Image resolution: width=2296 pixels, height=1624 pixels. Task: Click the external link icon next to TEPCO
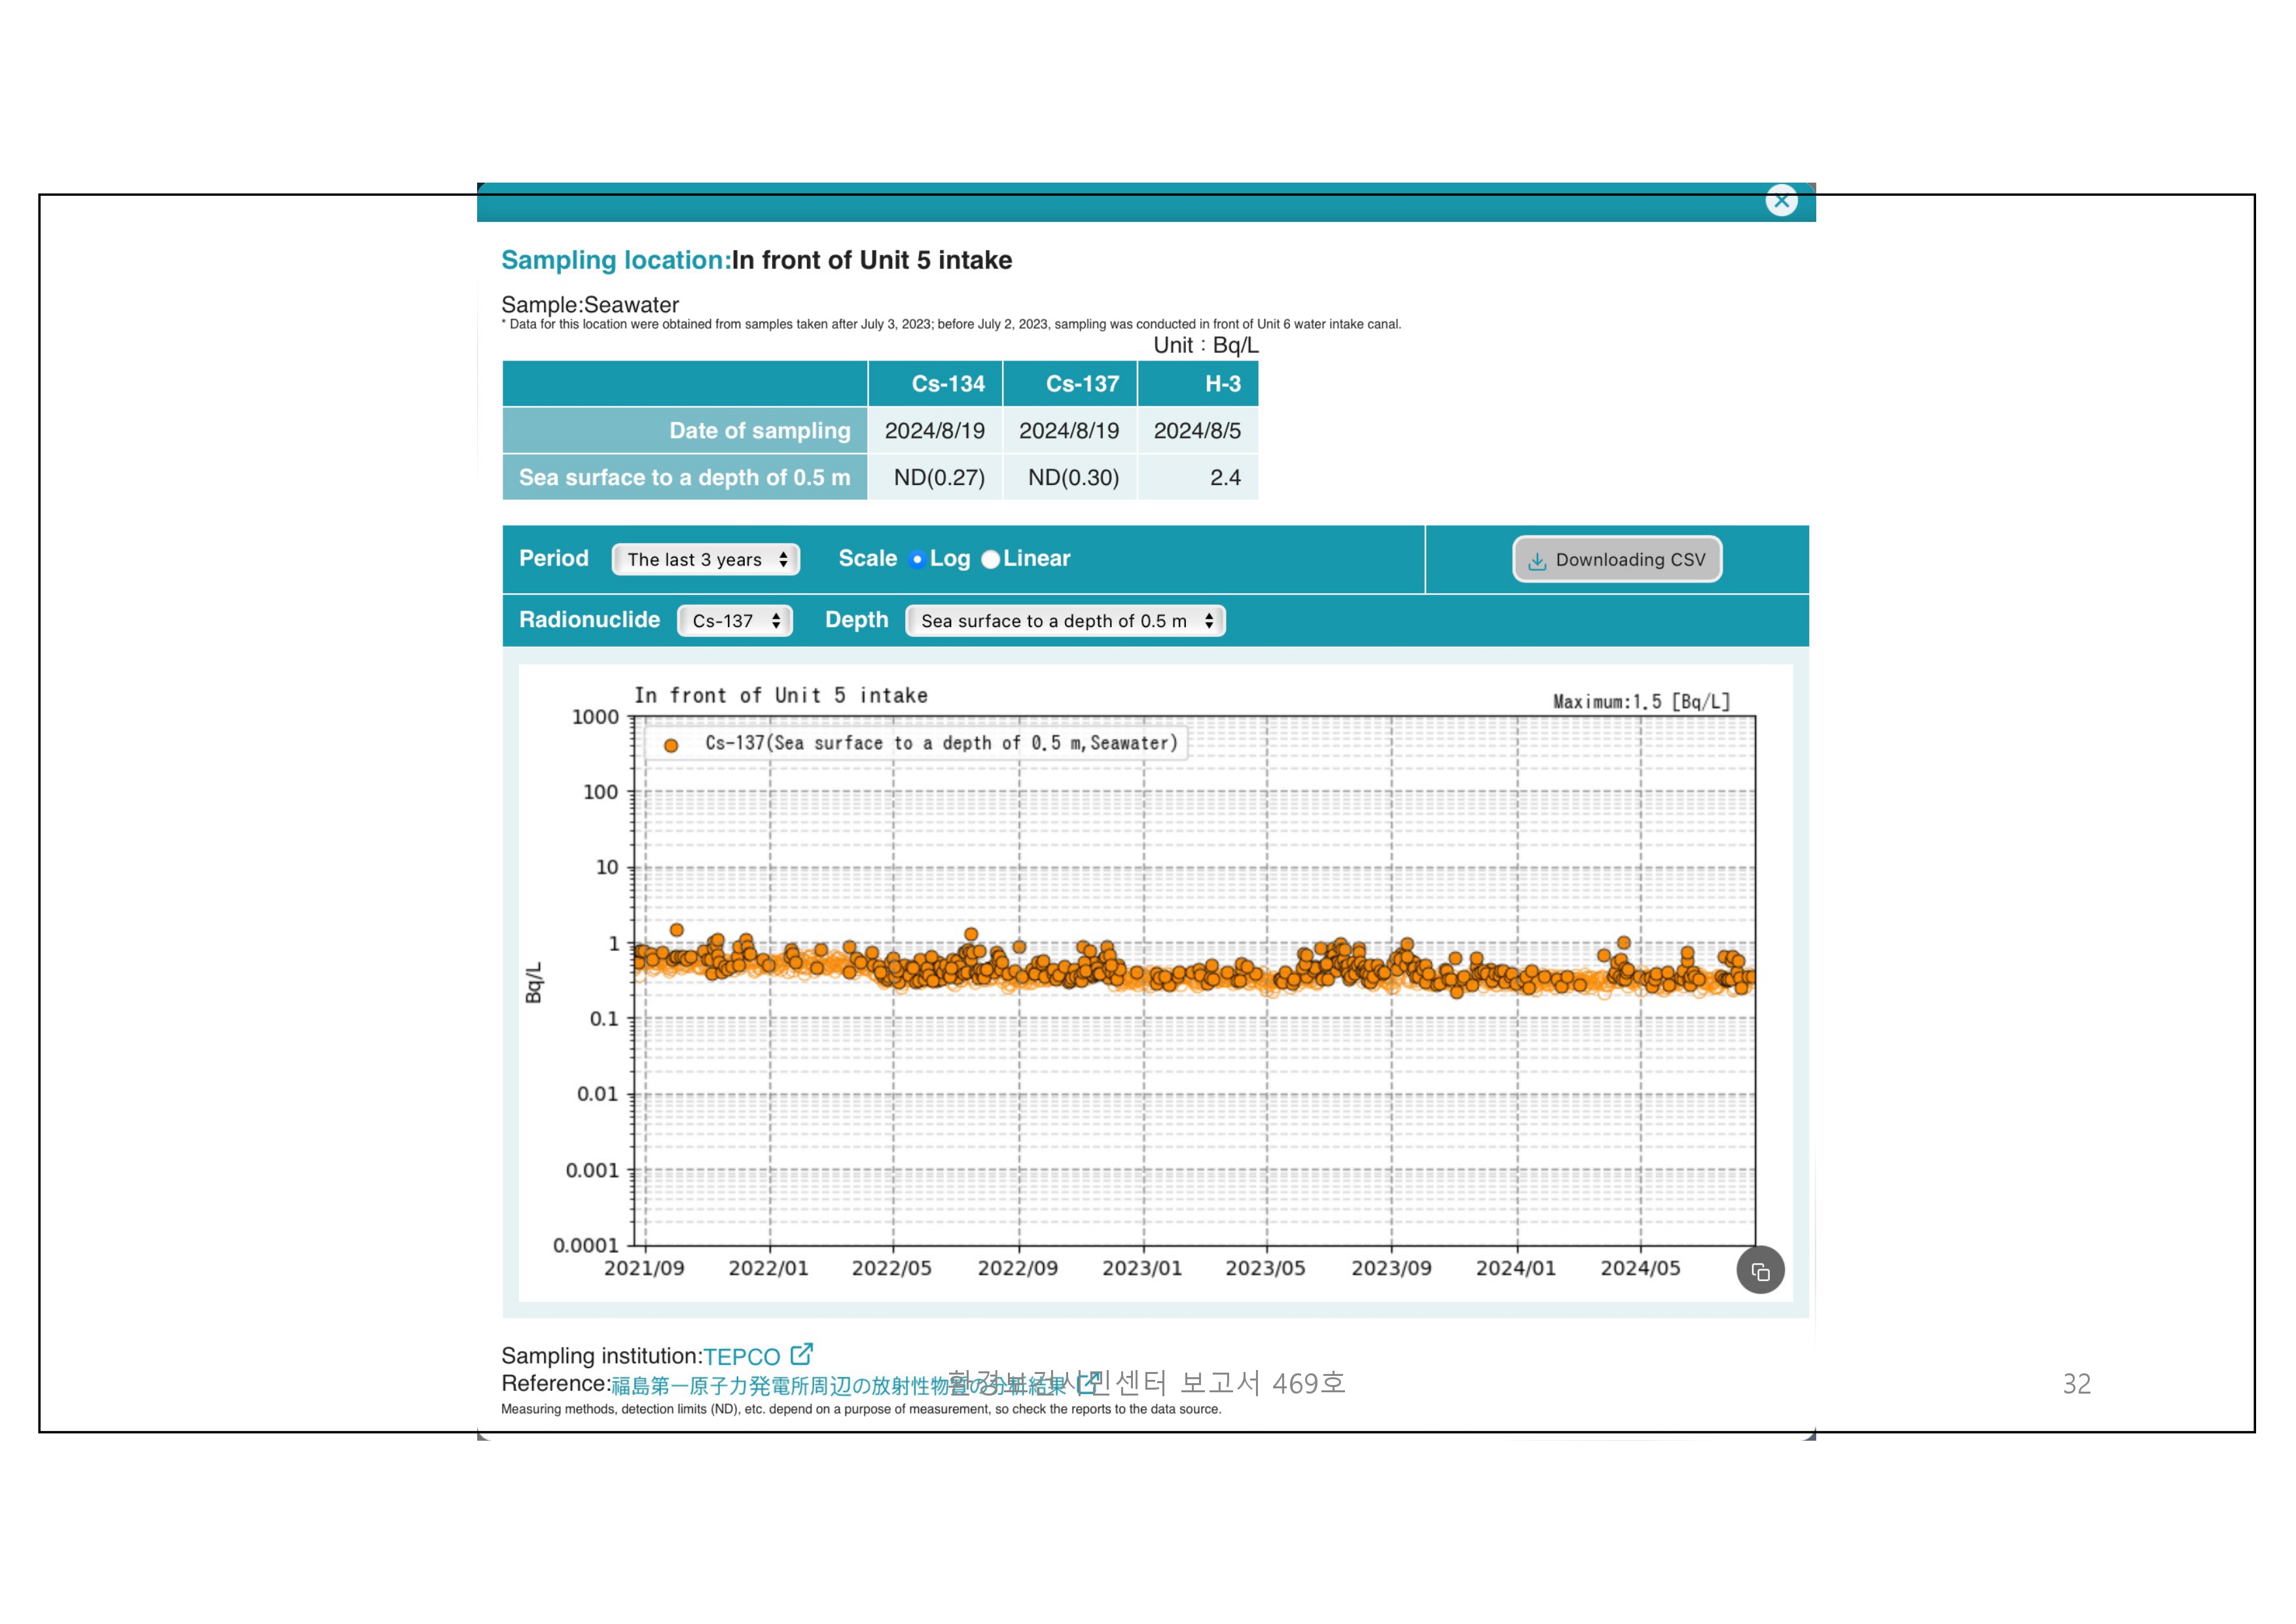pos(801,1354)
